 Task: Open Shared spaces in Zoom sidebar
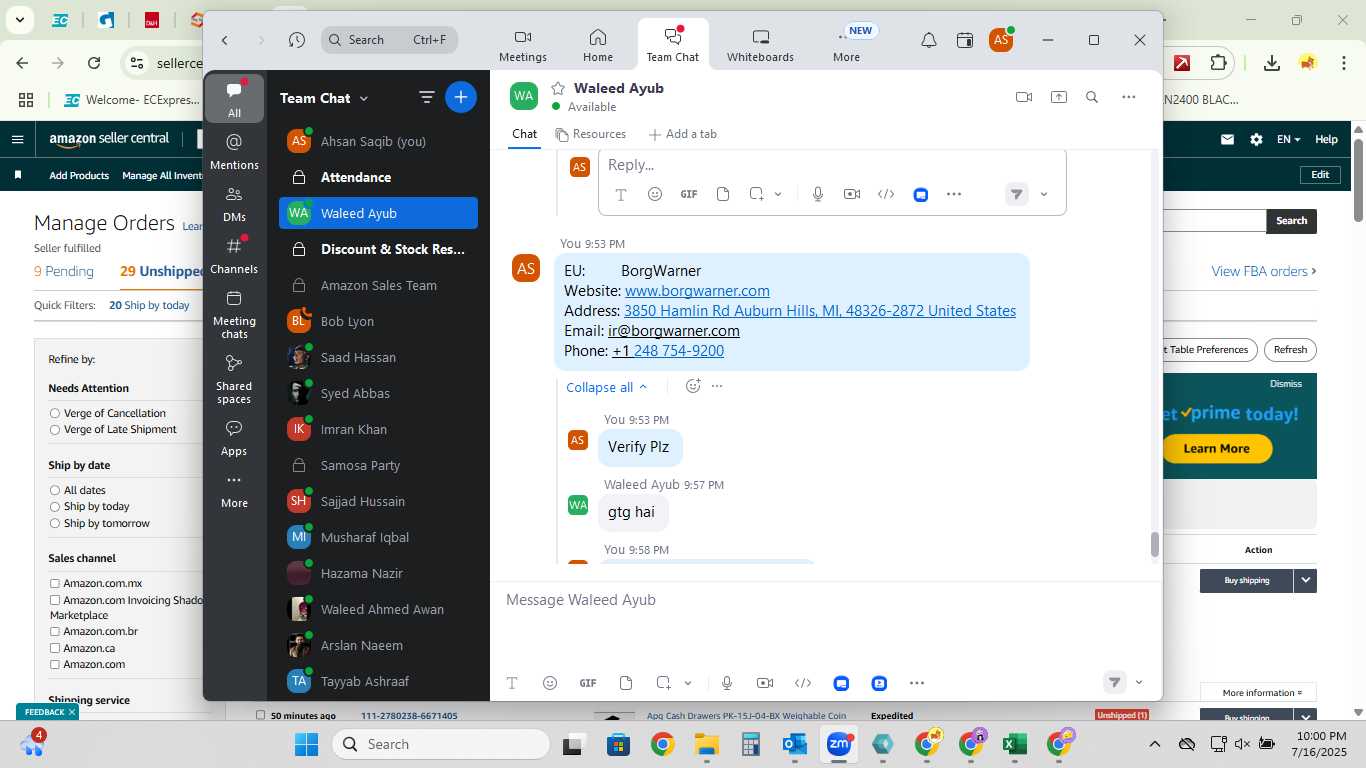click(x=235, y=379)
